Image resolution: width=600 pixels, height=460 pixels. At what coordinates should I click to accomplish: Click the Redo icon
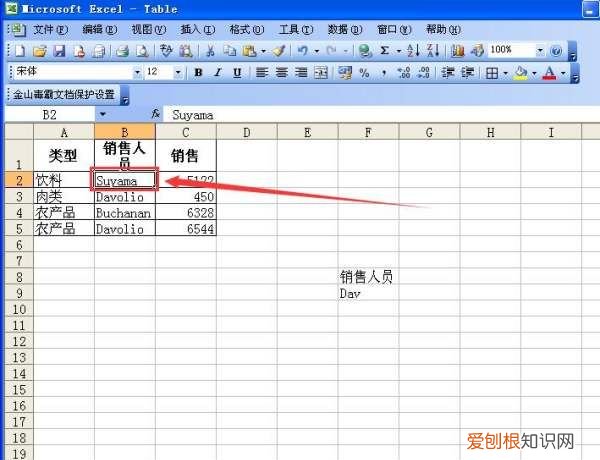(x=331, y=51)
